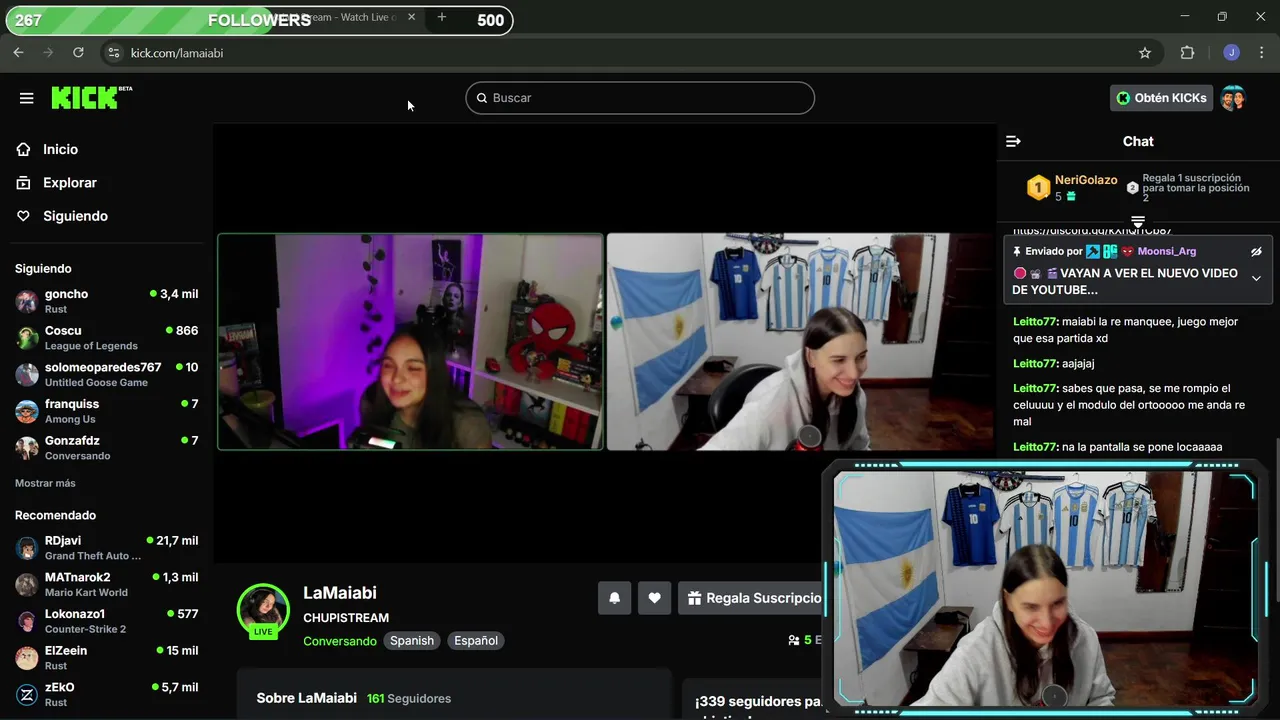Screen dimensions: 1280x720
Task: Toggle notifications bell for LaMaiabi
Action: pyautogui.click(x=615, y=598)
